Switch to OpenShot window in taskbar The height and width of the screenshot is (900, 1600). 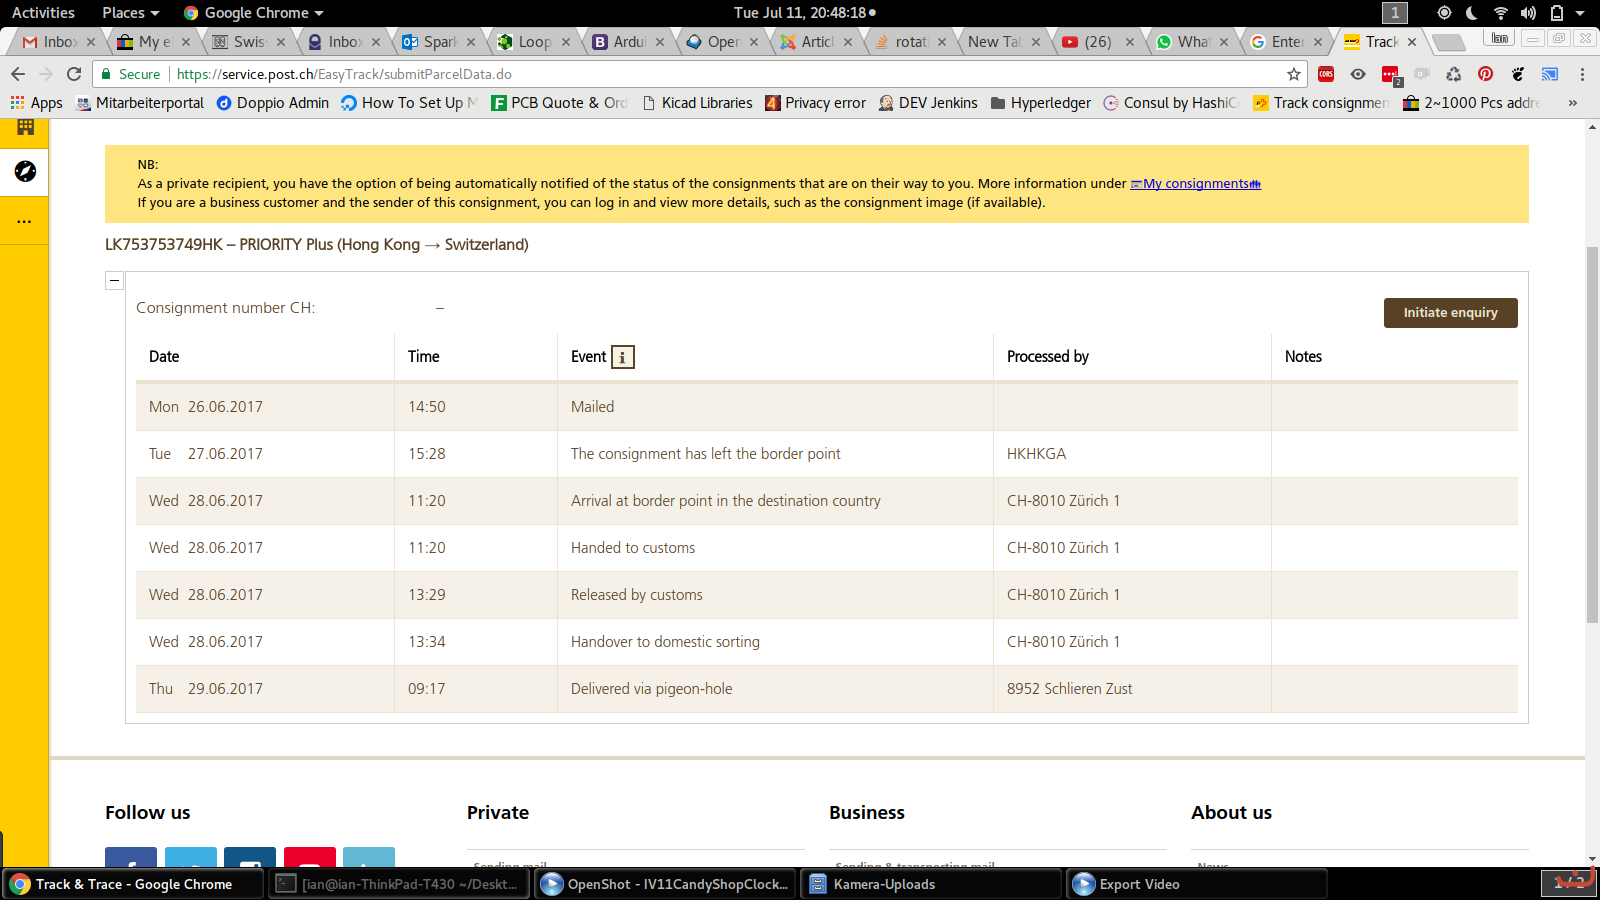click(x=666, y=884)
